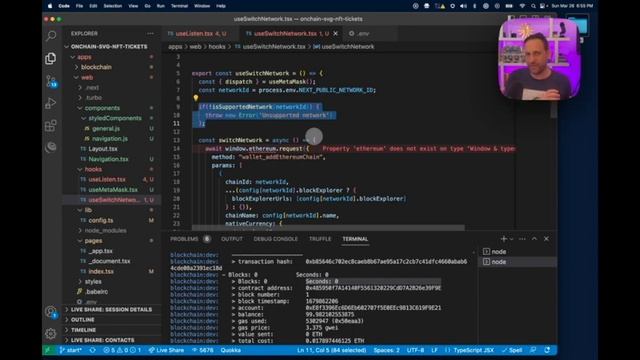Open the Extensions view icon
Screen dimensions: 640x360
51,125
